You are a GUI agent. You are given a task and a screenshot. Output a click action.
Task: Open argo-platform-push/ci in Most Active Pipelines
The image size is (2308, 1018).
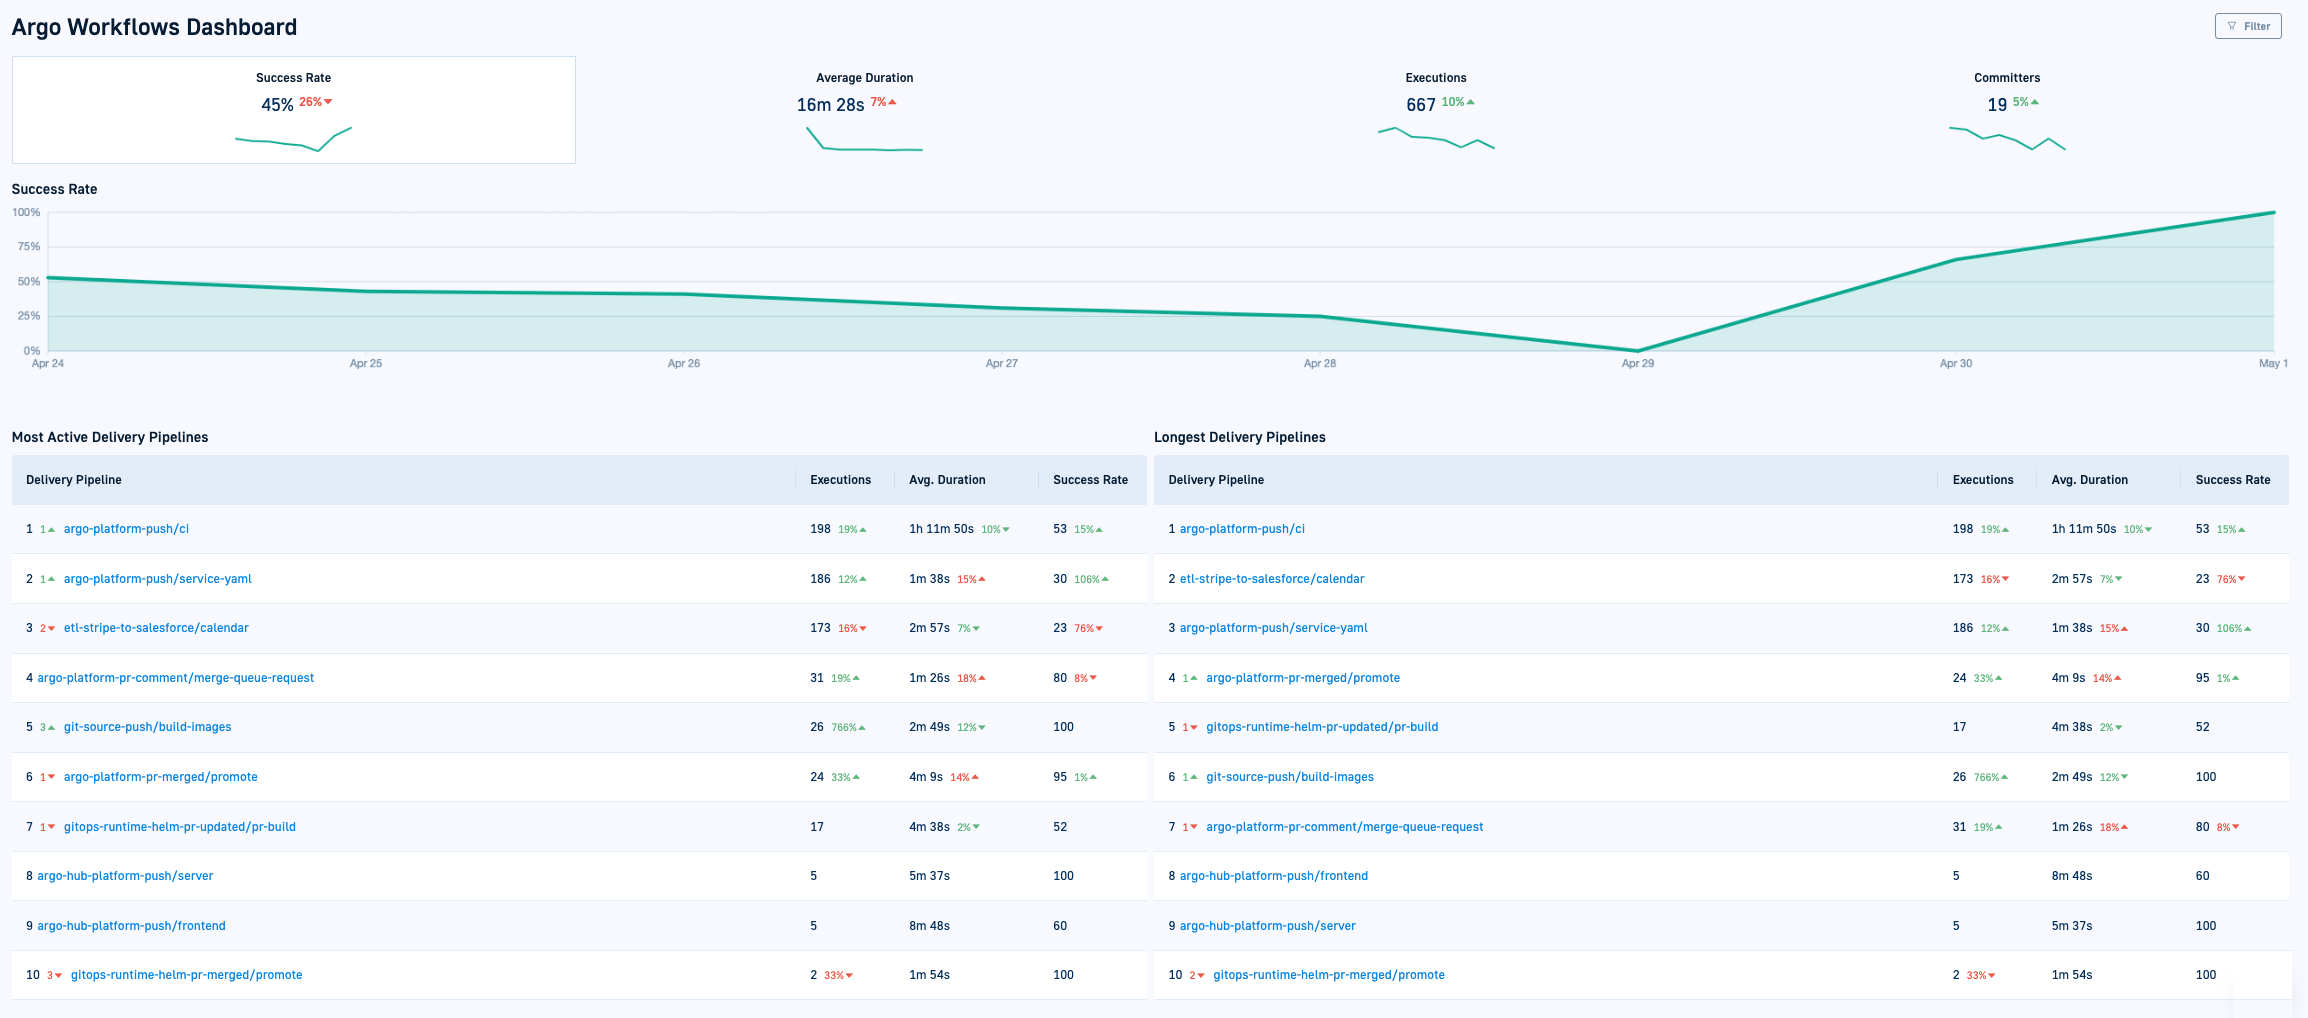coord(126,529)
